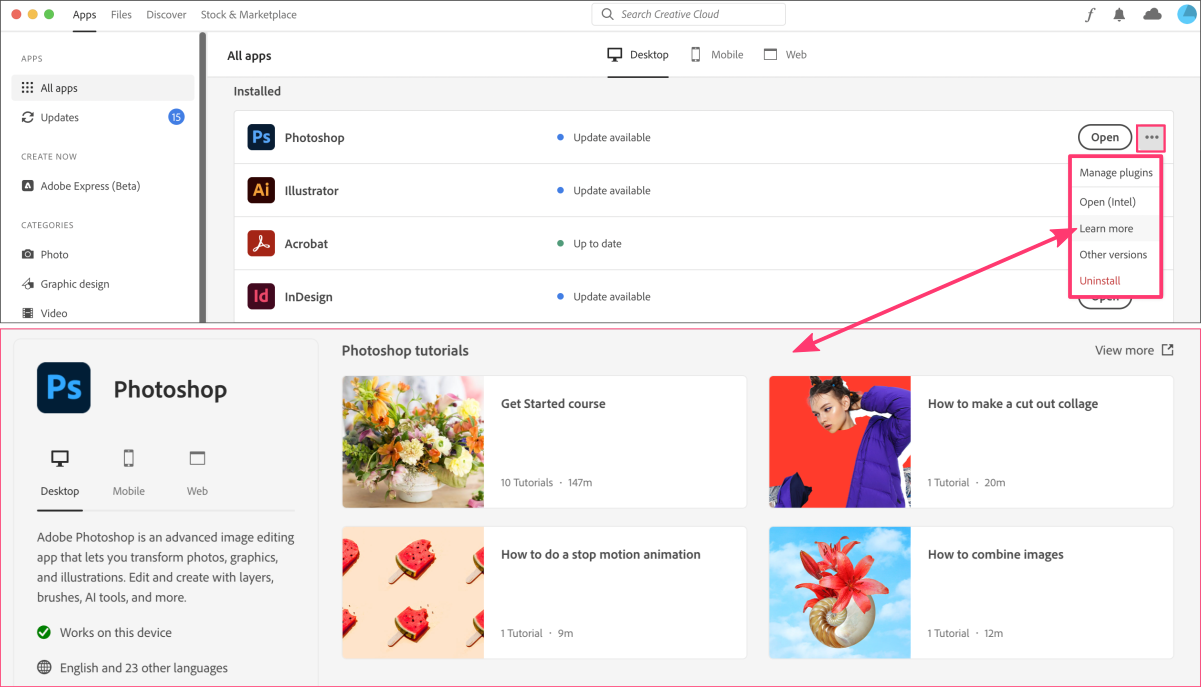Click the Acrobat app icon
This screenshot has height=687, width=1201.
pyautogui.click(x=261, y=243)
